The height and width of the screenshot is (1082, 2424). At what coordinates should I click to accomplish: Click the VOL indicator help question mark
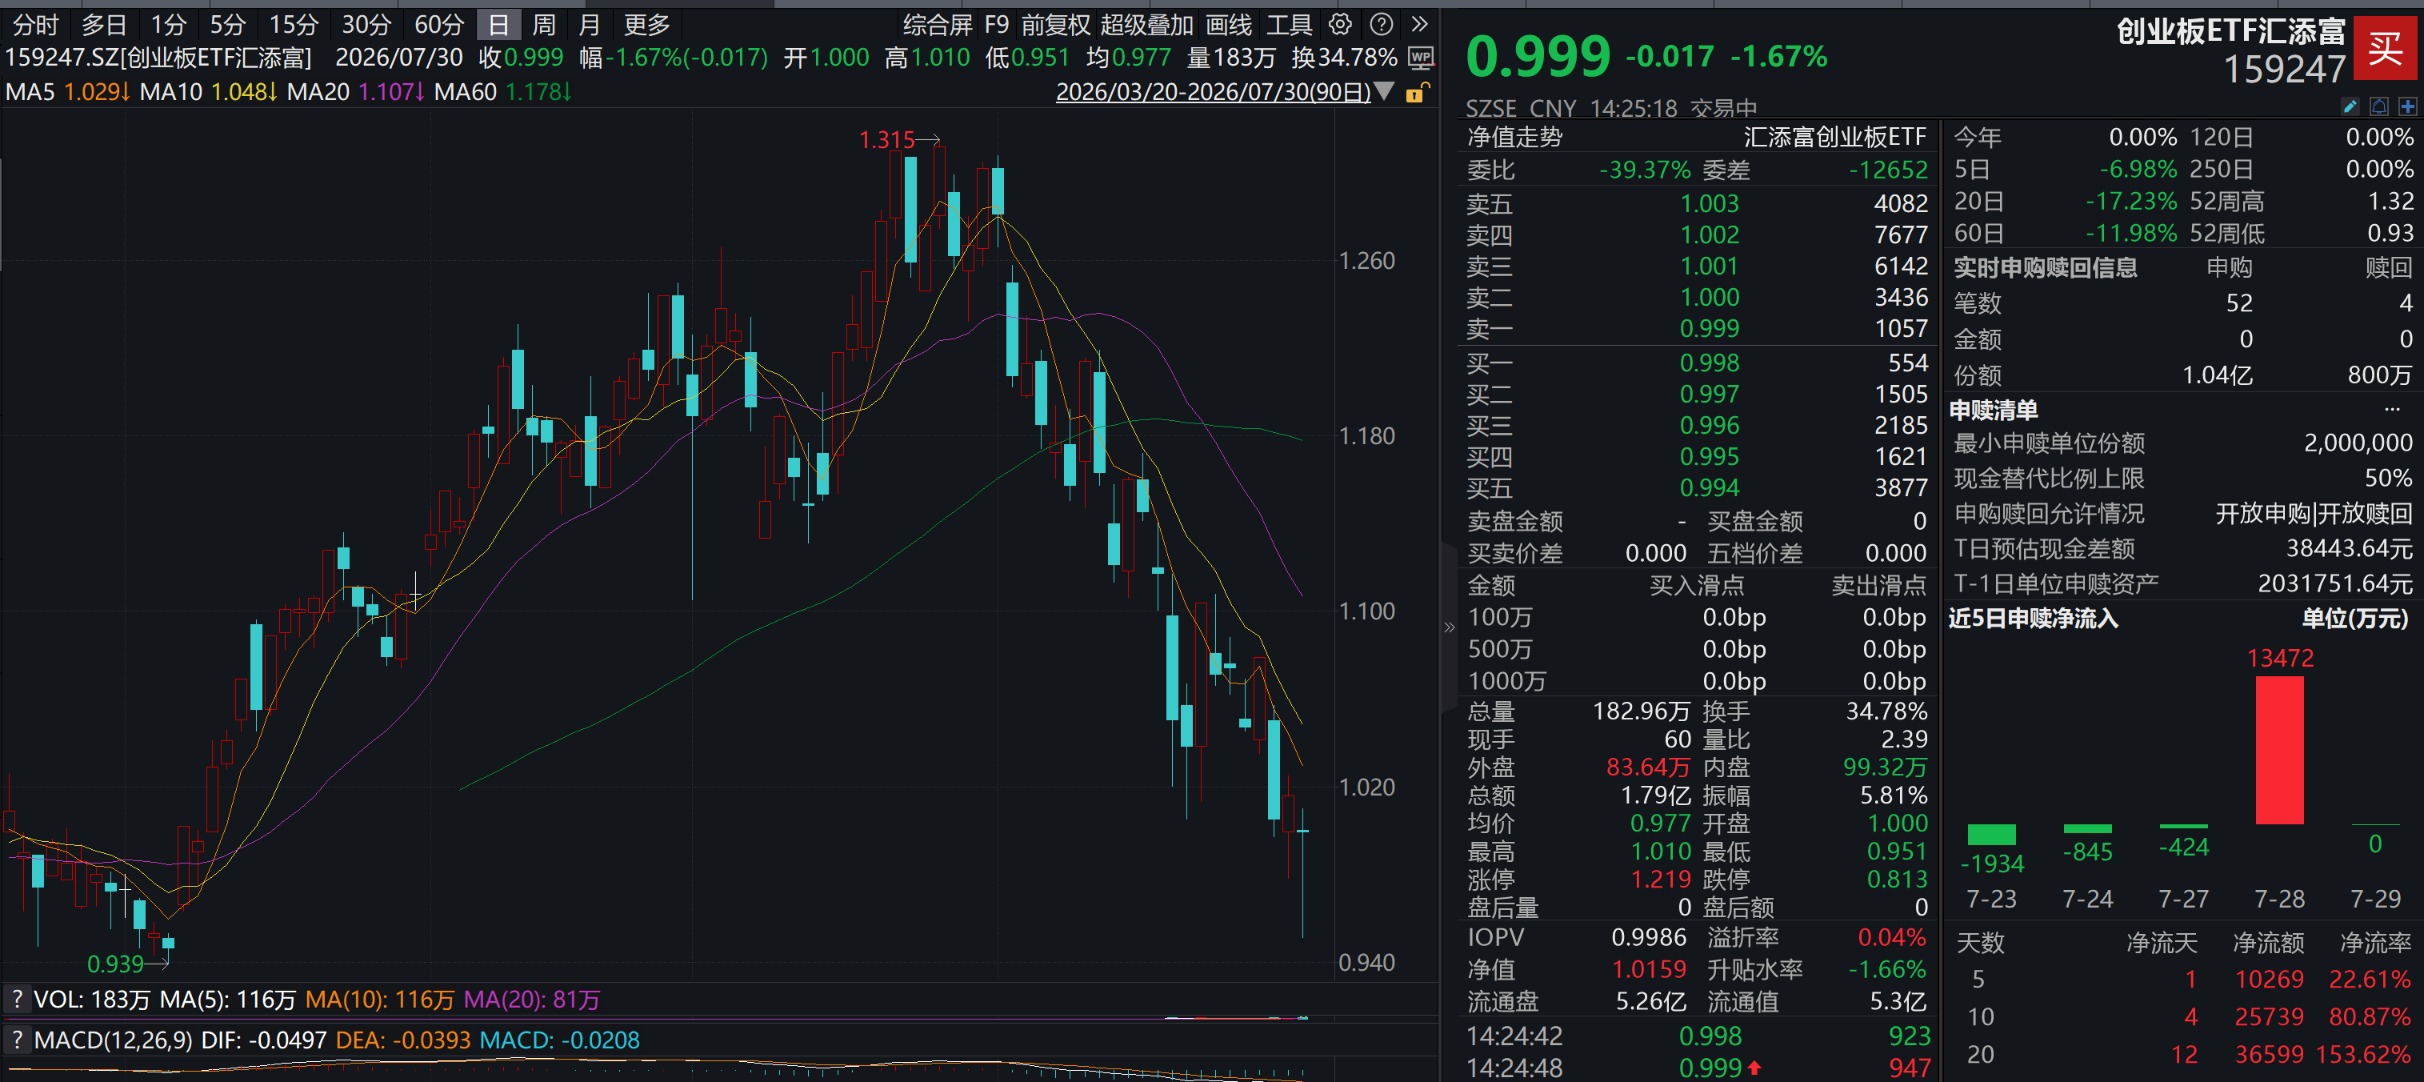[16, 999]
